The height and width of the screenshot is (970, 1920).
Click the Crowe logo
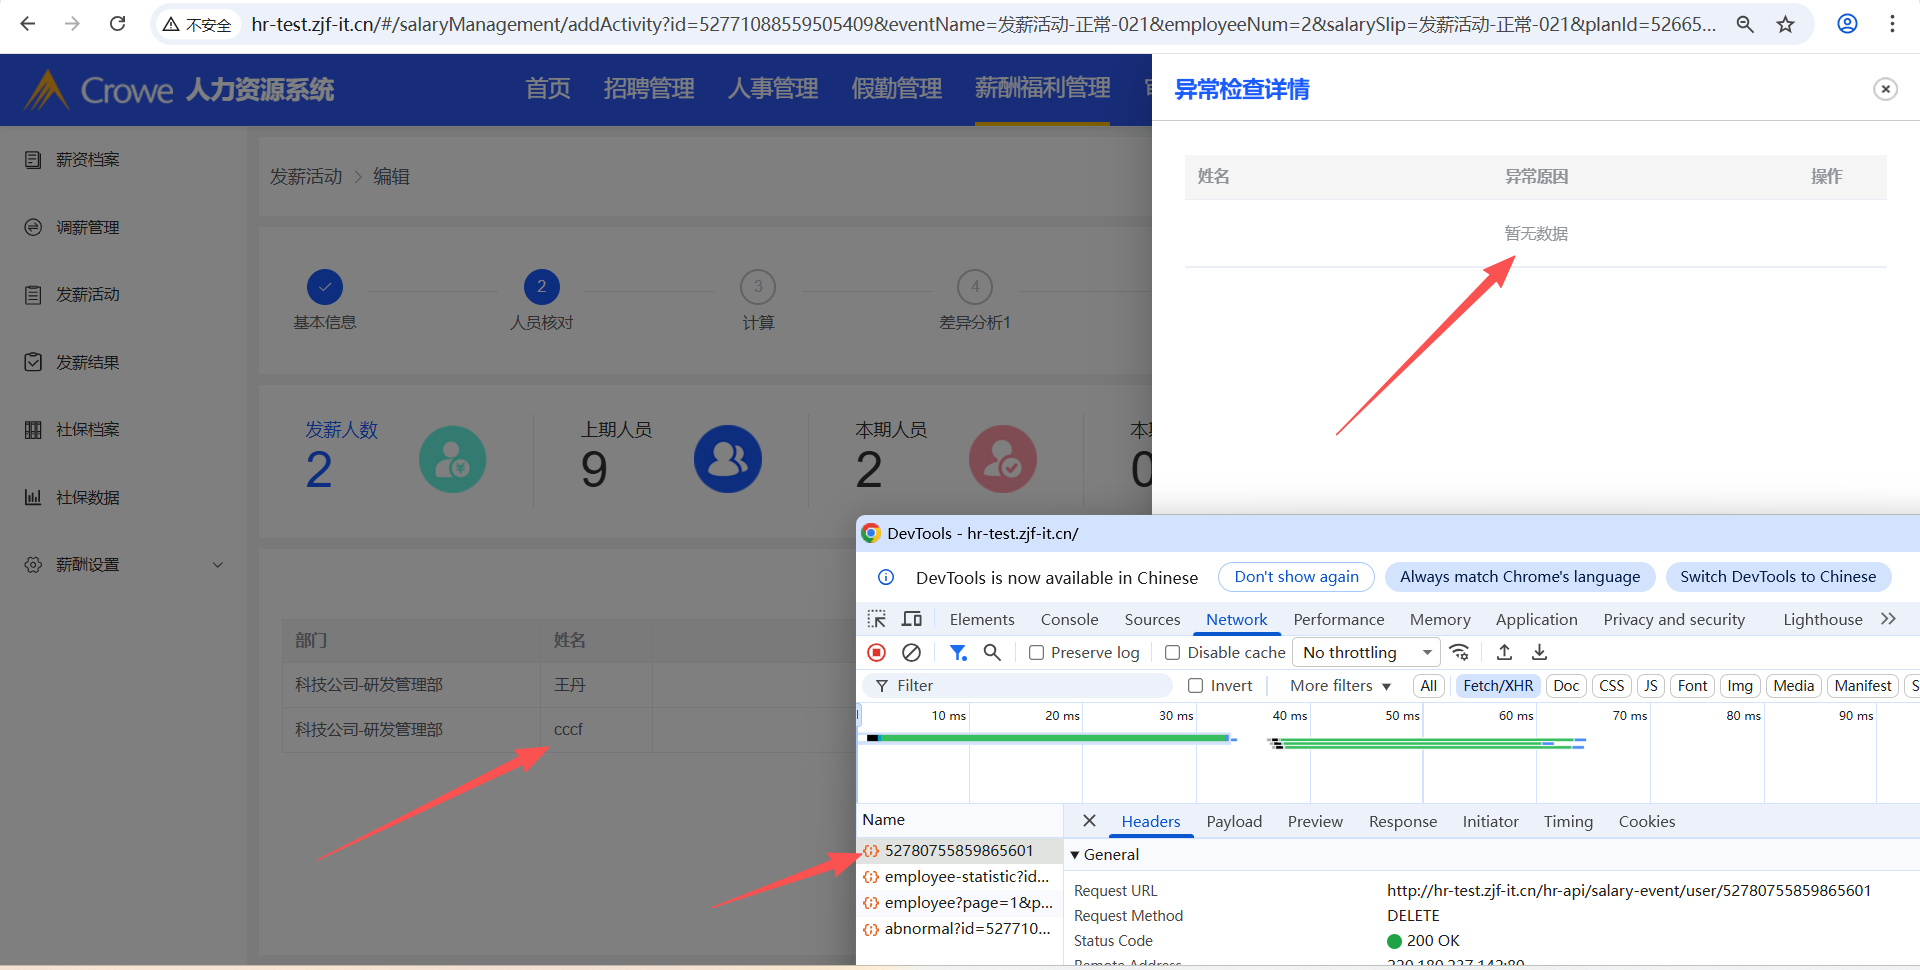pos(98,90)
